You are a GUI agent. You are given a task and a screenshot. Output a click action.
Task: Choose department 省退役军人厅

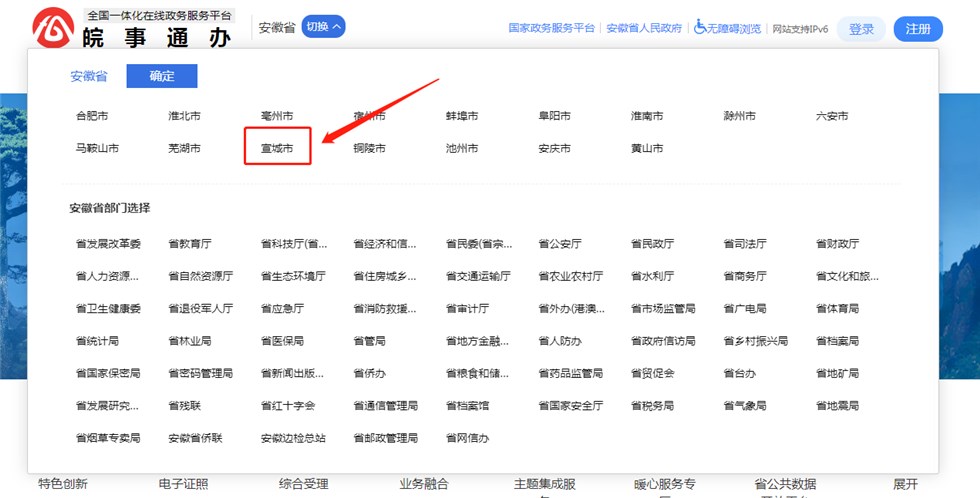[x=201, y=309]
